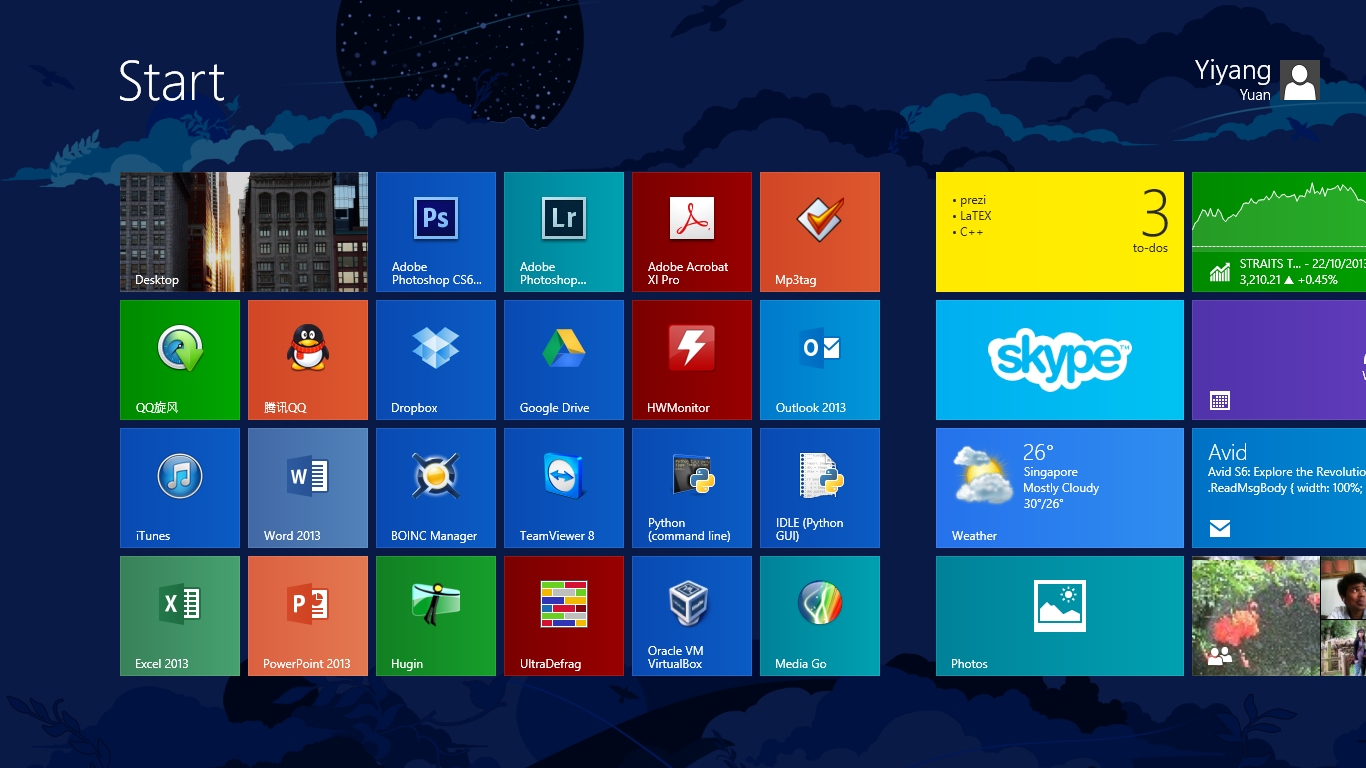Open Singapore Weather live tile

click(x=1060, y=488)
